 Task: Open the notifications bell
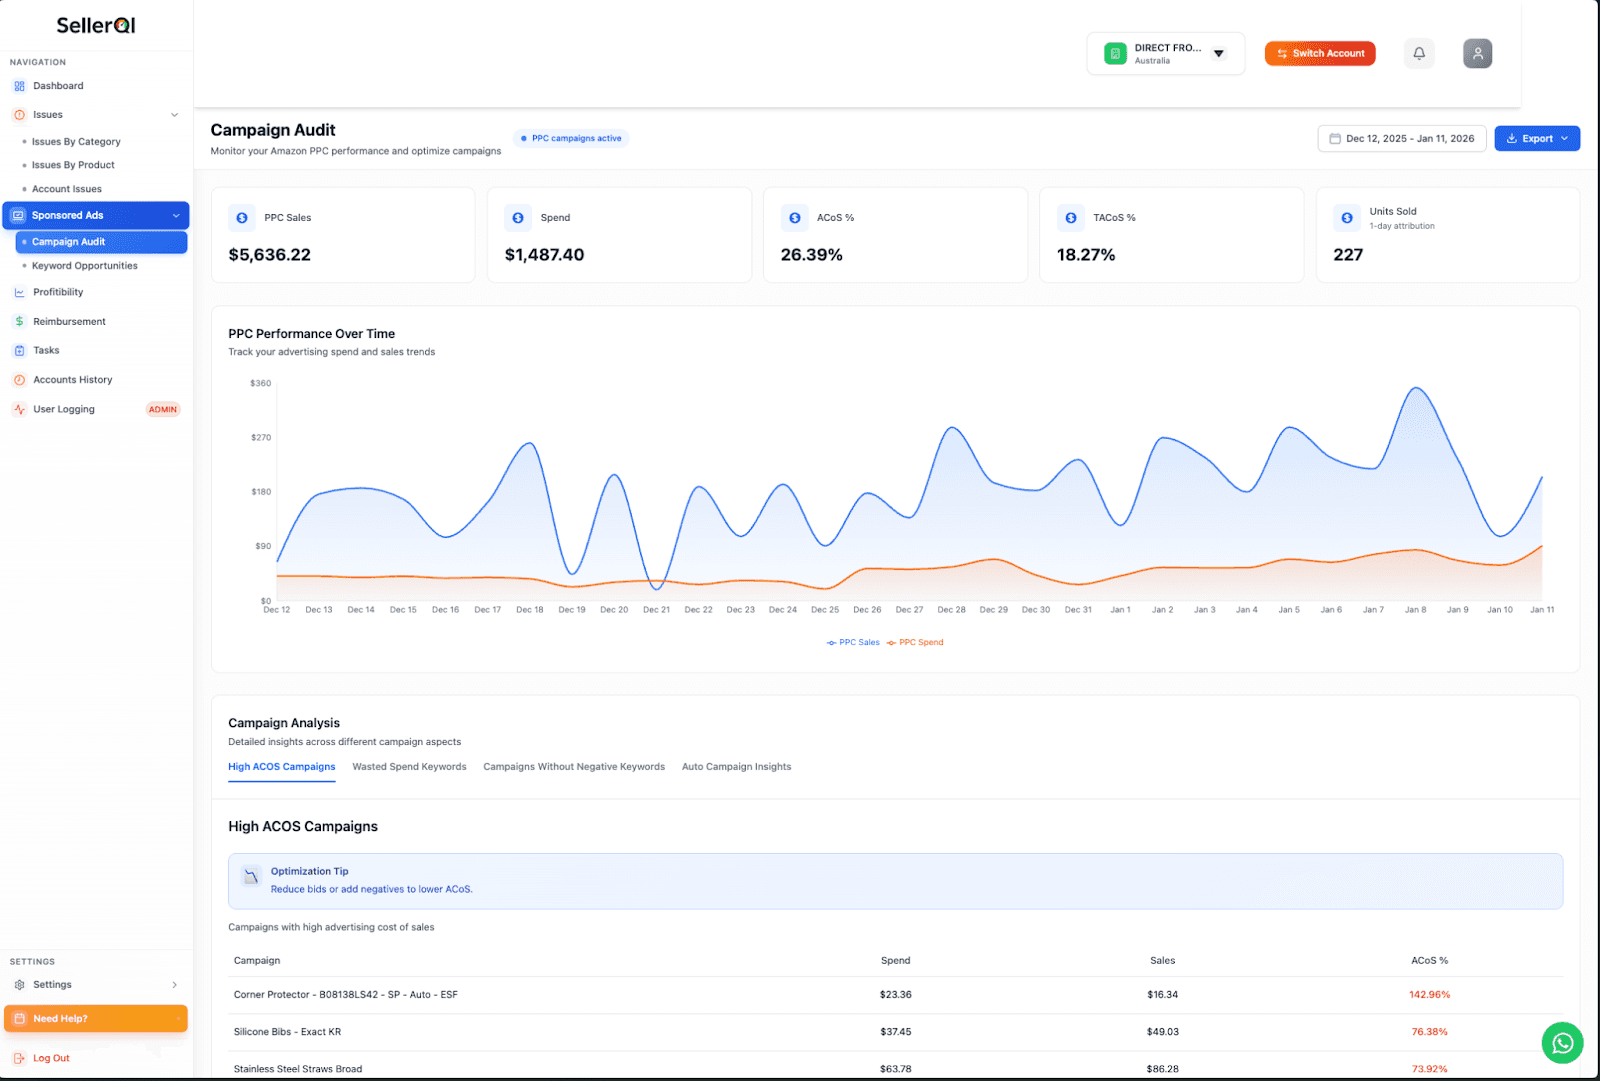click(1419, 53)
